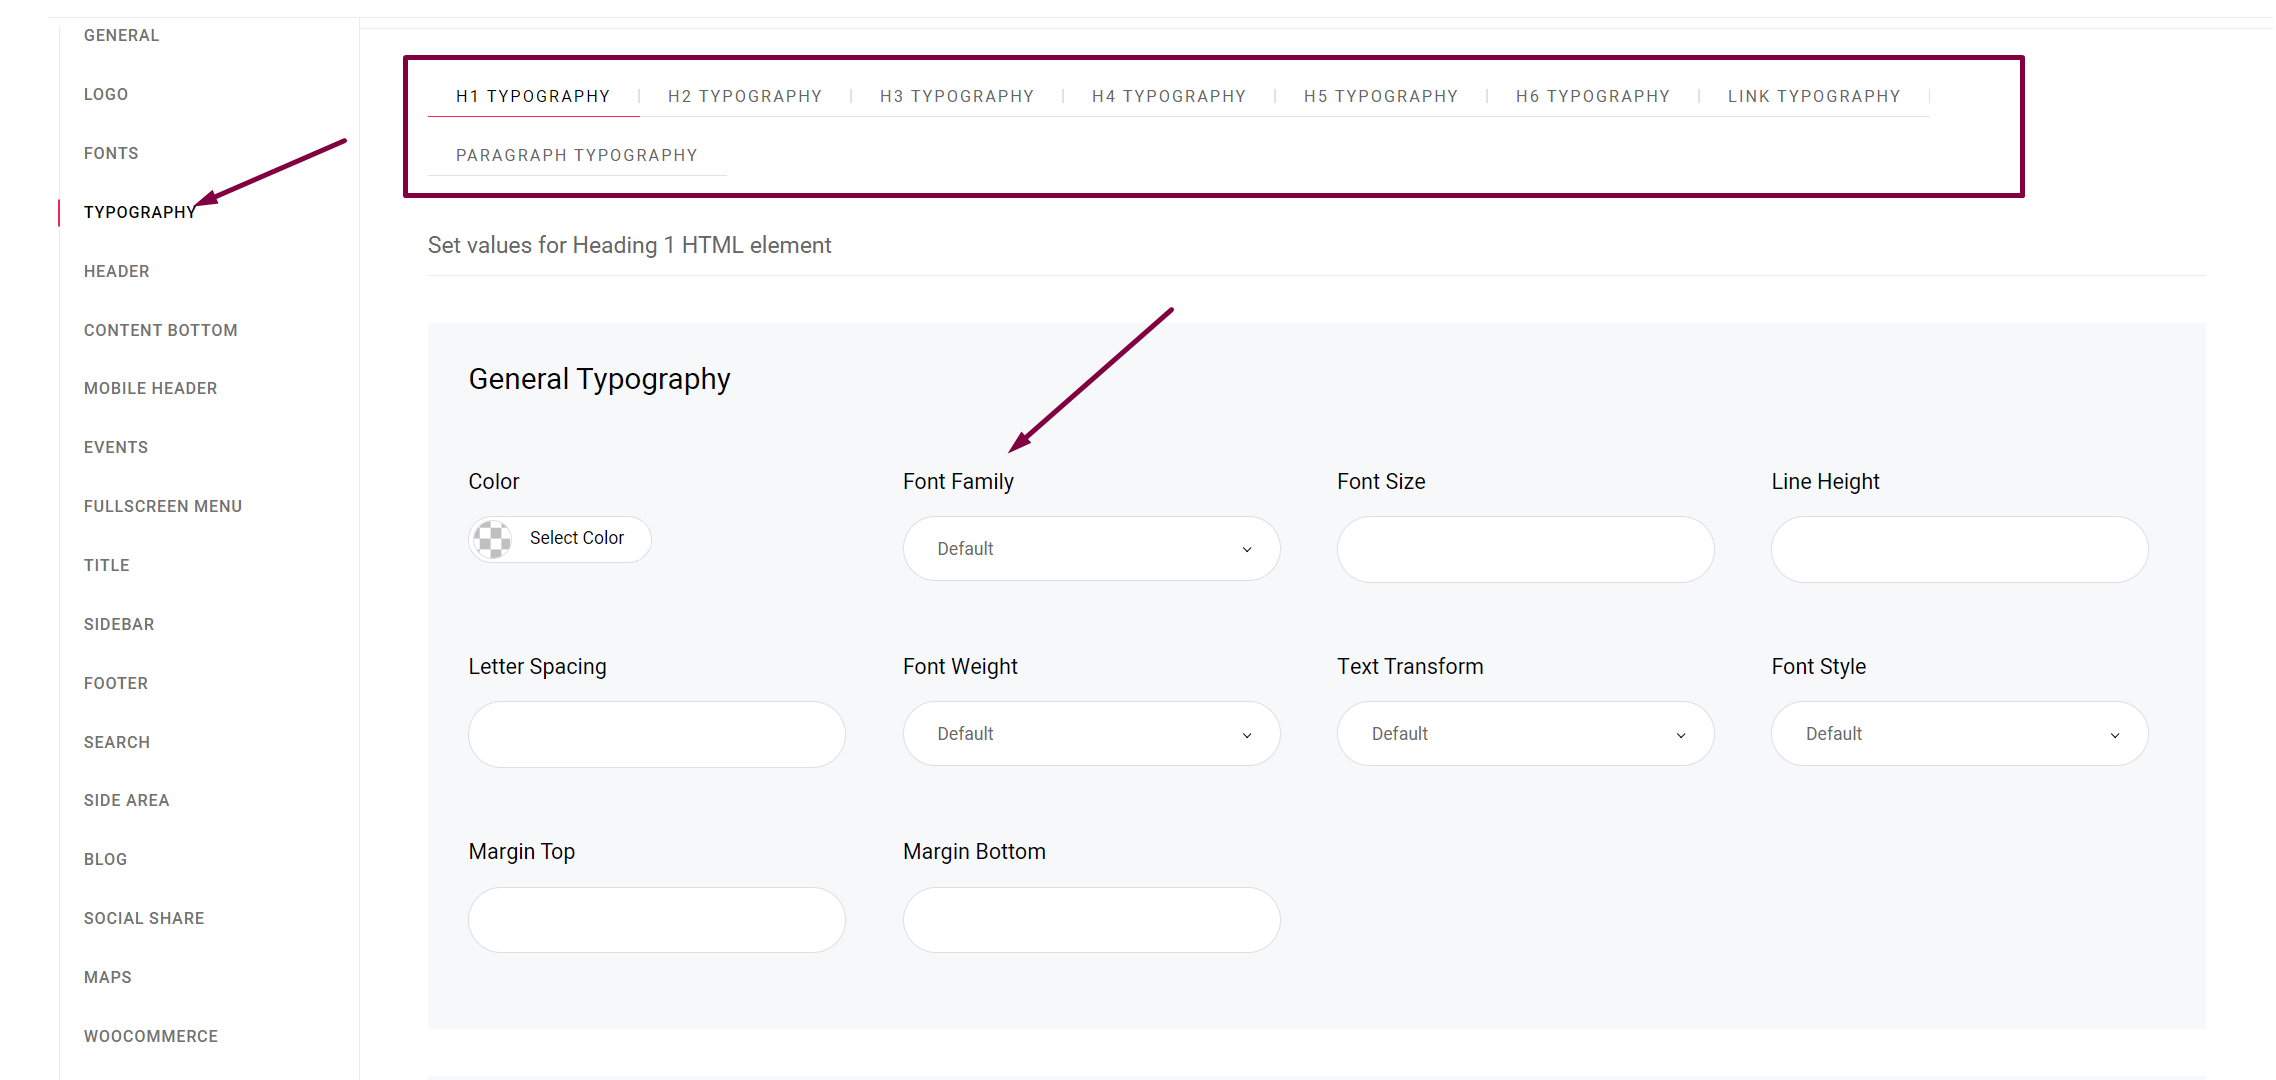Focus the Margin Bottom input field
2276x1080 pixels.
tap(1091, 920)
